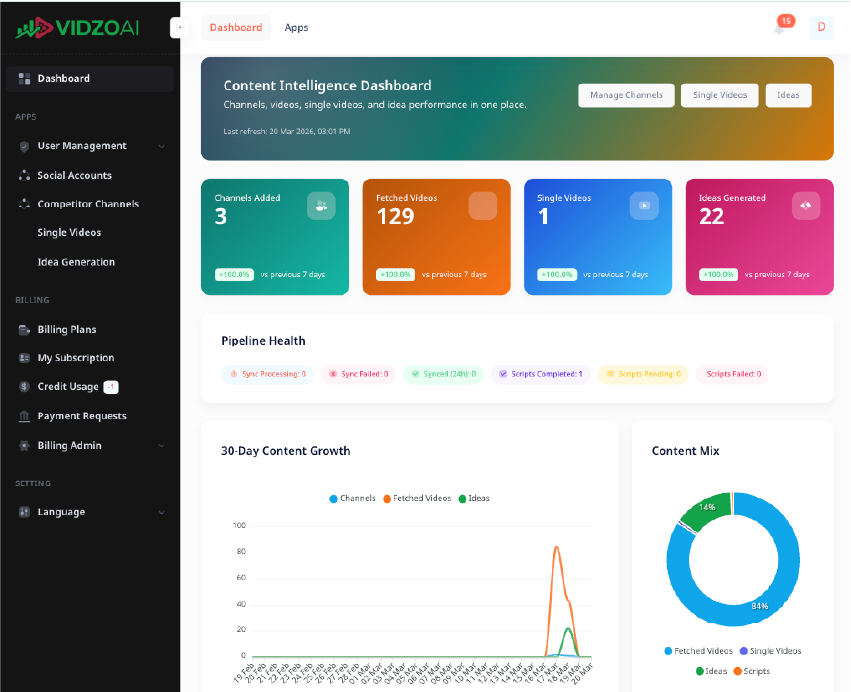Open Idea Generation in the sidebar
851x692 pixels.
pyautogui.click(x=76, y=262)
